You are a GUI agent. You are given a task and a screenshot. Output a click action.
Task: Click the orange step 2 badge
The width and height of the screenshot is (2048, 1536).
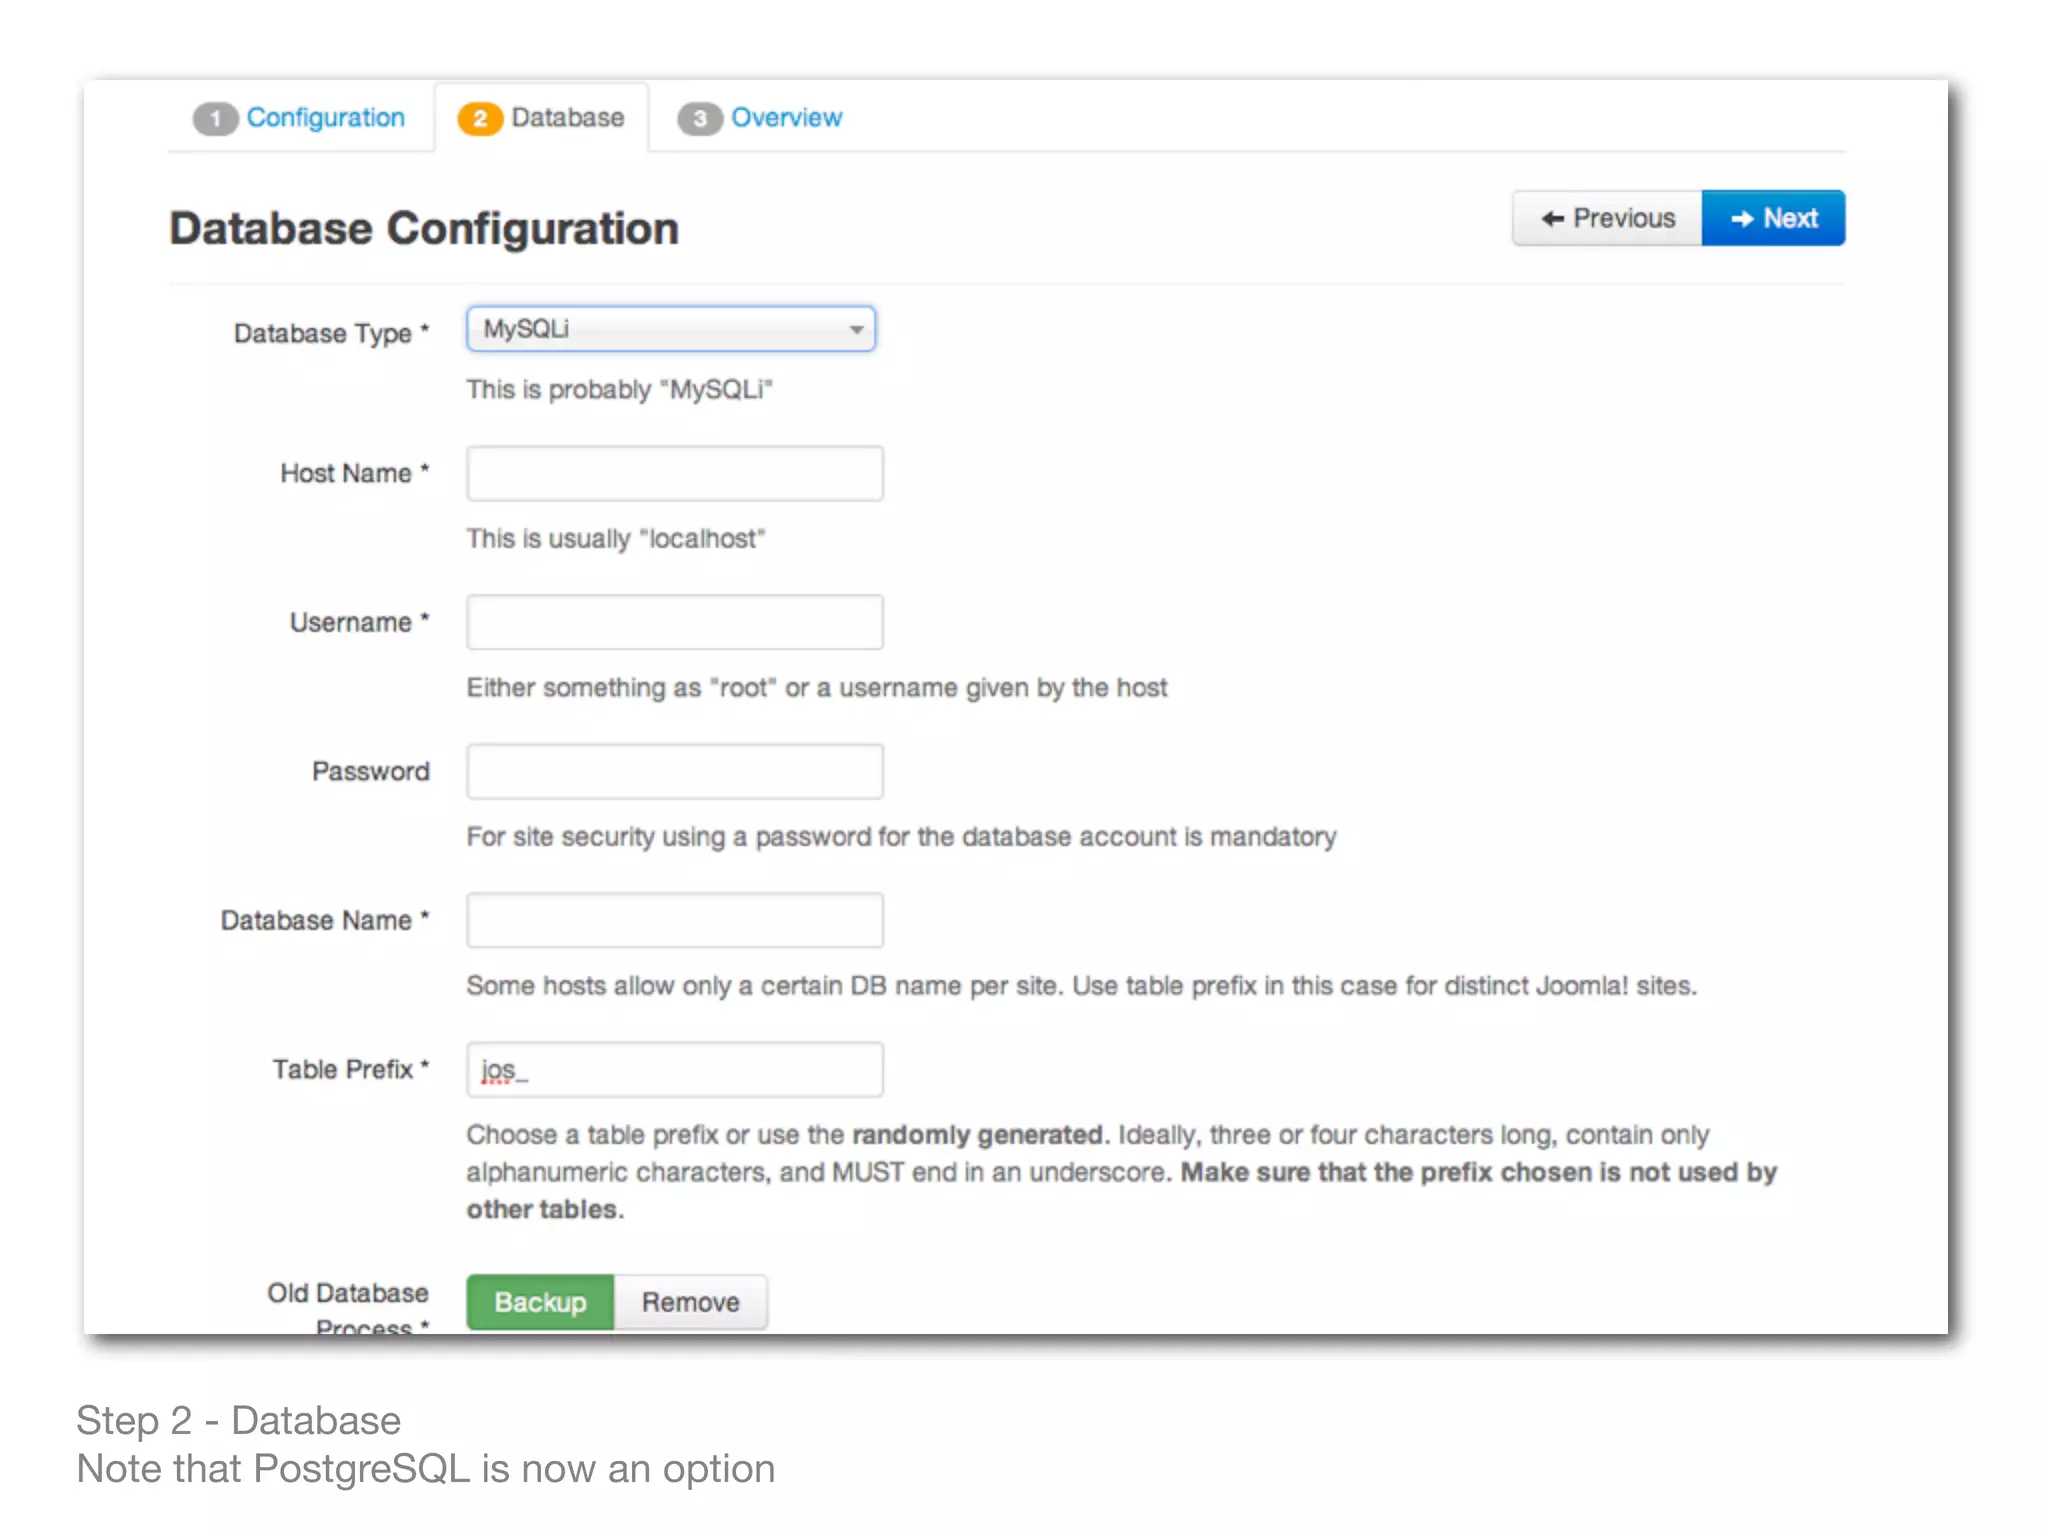[x=480, y=119]
